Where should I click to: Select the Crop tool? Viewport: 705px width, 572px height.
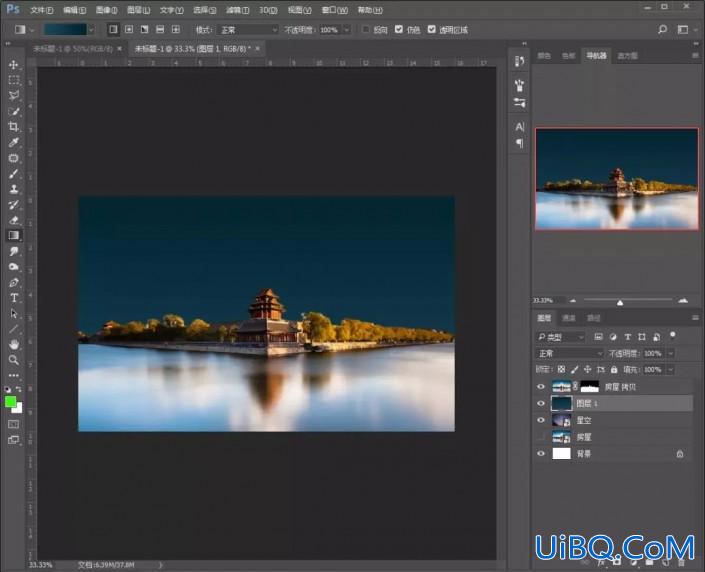point(13,127)
